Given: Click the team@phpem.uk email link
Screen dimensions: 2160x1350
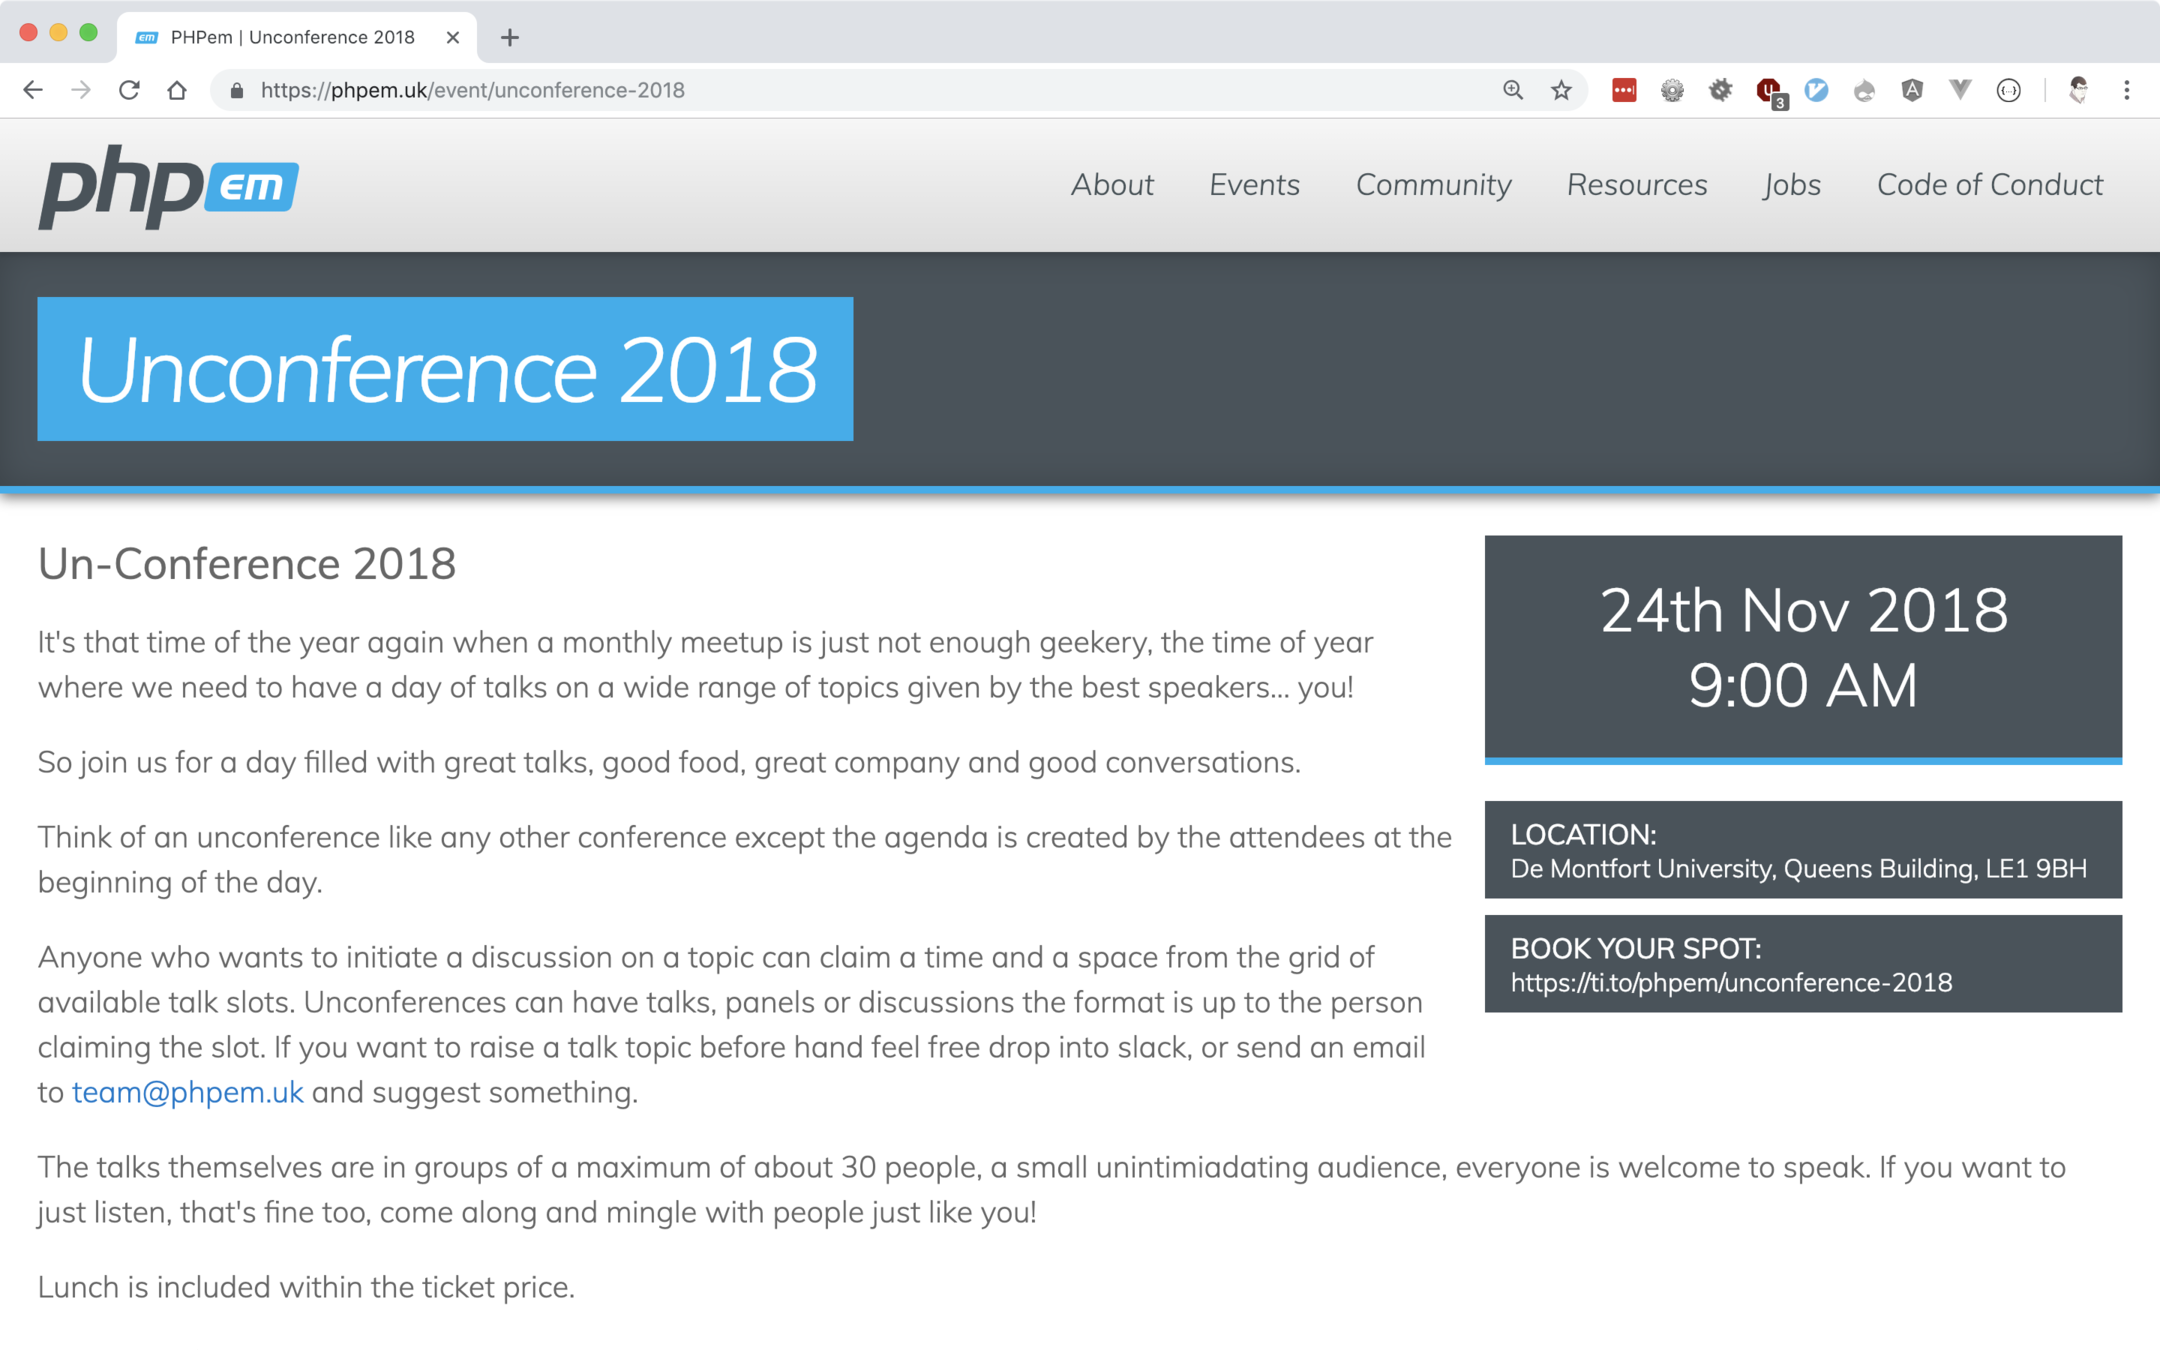Looking at the screenshot, I should 187,1092.
